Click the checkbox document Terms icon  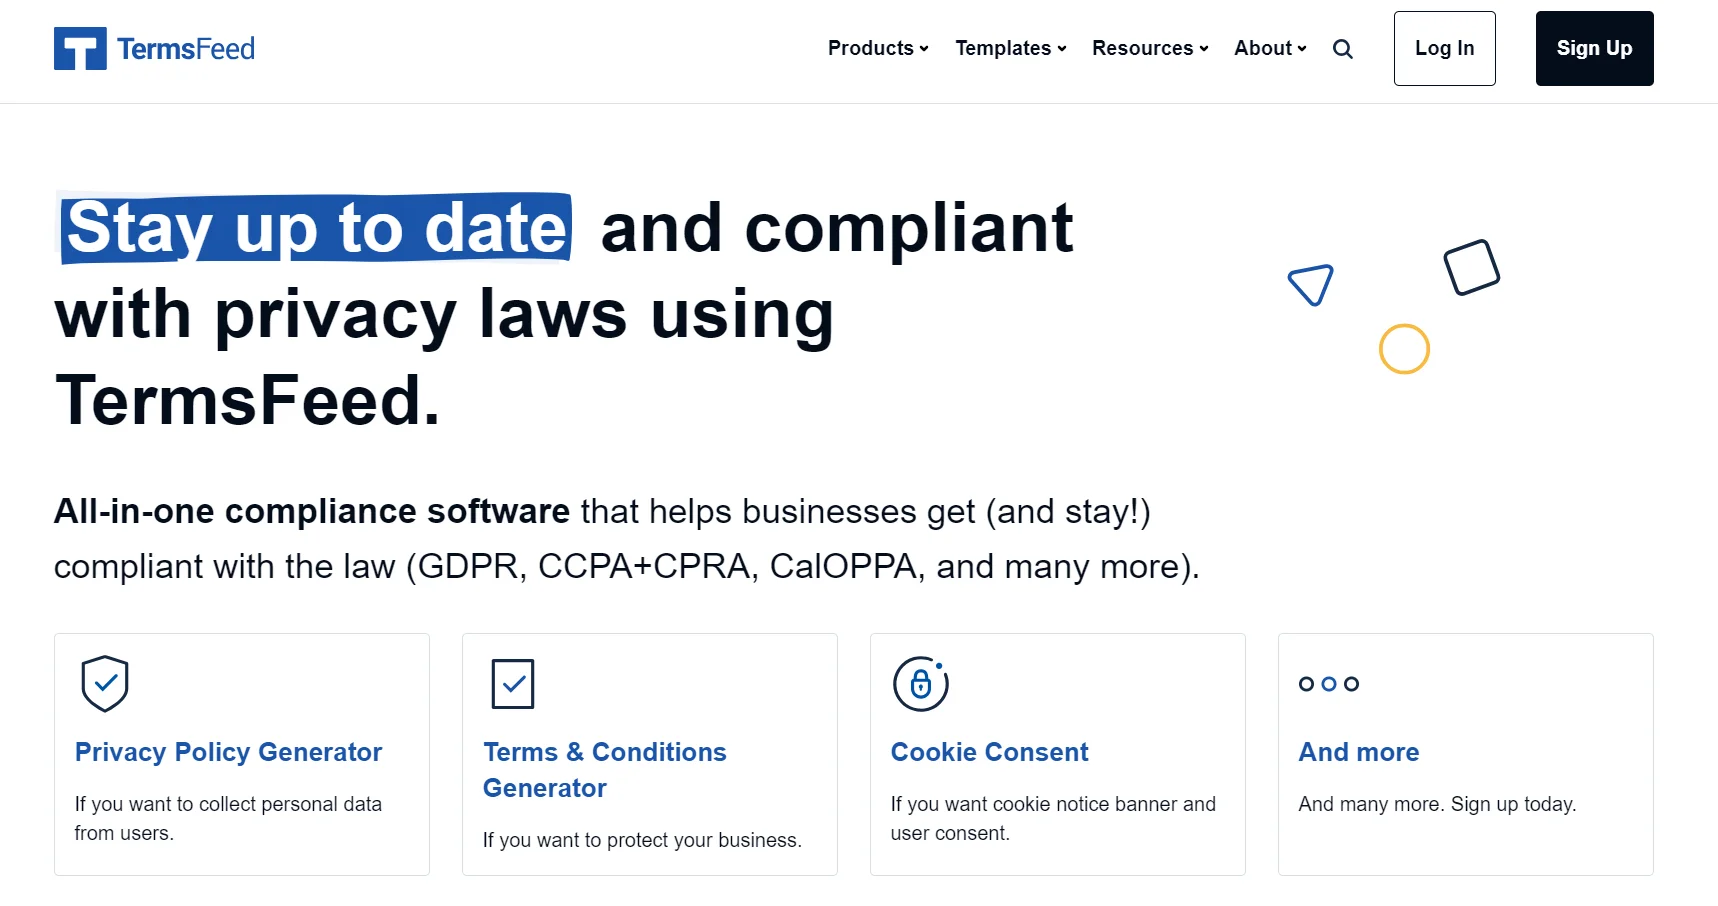(x=513, y=684)
